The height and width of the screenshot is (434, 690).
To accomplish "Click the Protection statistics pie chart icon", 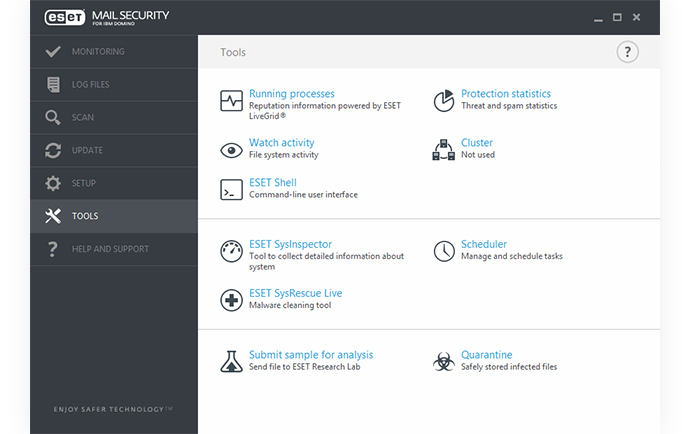I will click(444, 101).
